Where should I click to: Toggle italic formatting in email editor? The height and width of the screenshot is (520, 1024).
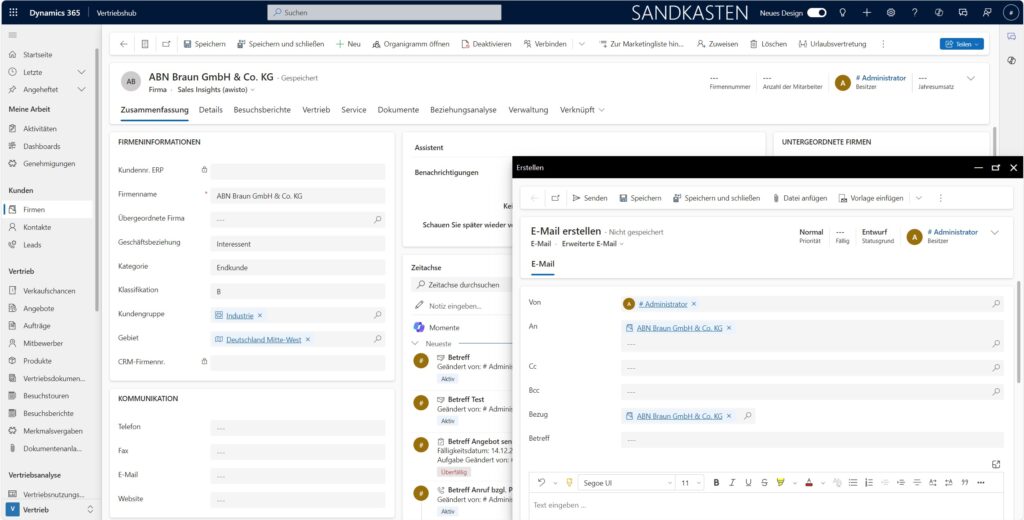[732, 483]
